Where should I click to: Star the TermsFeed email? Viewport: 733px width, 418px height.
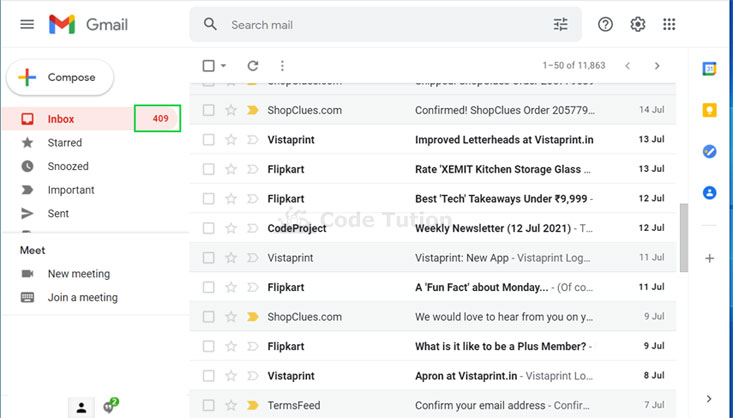click(x=231, y=405)
